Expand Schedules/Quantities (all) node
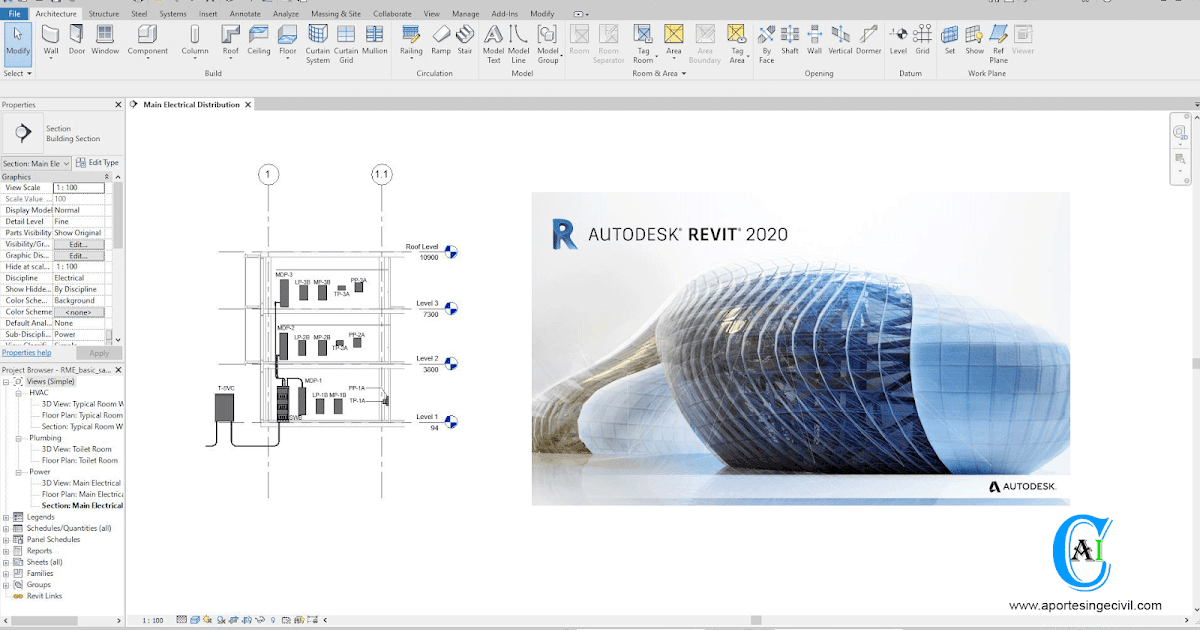 click(x=6, y=528)
